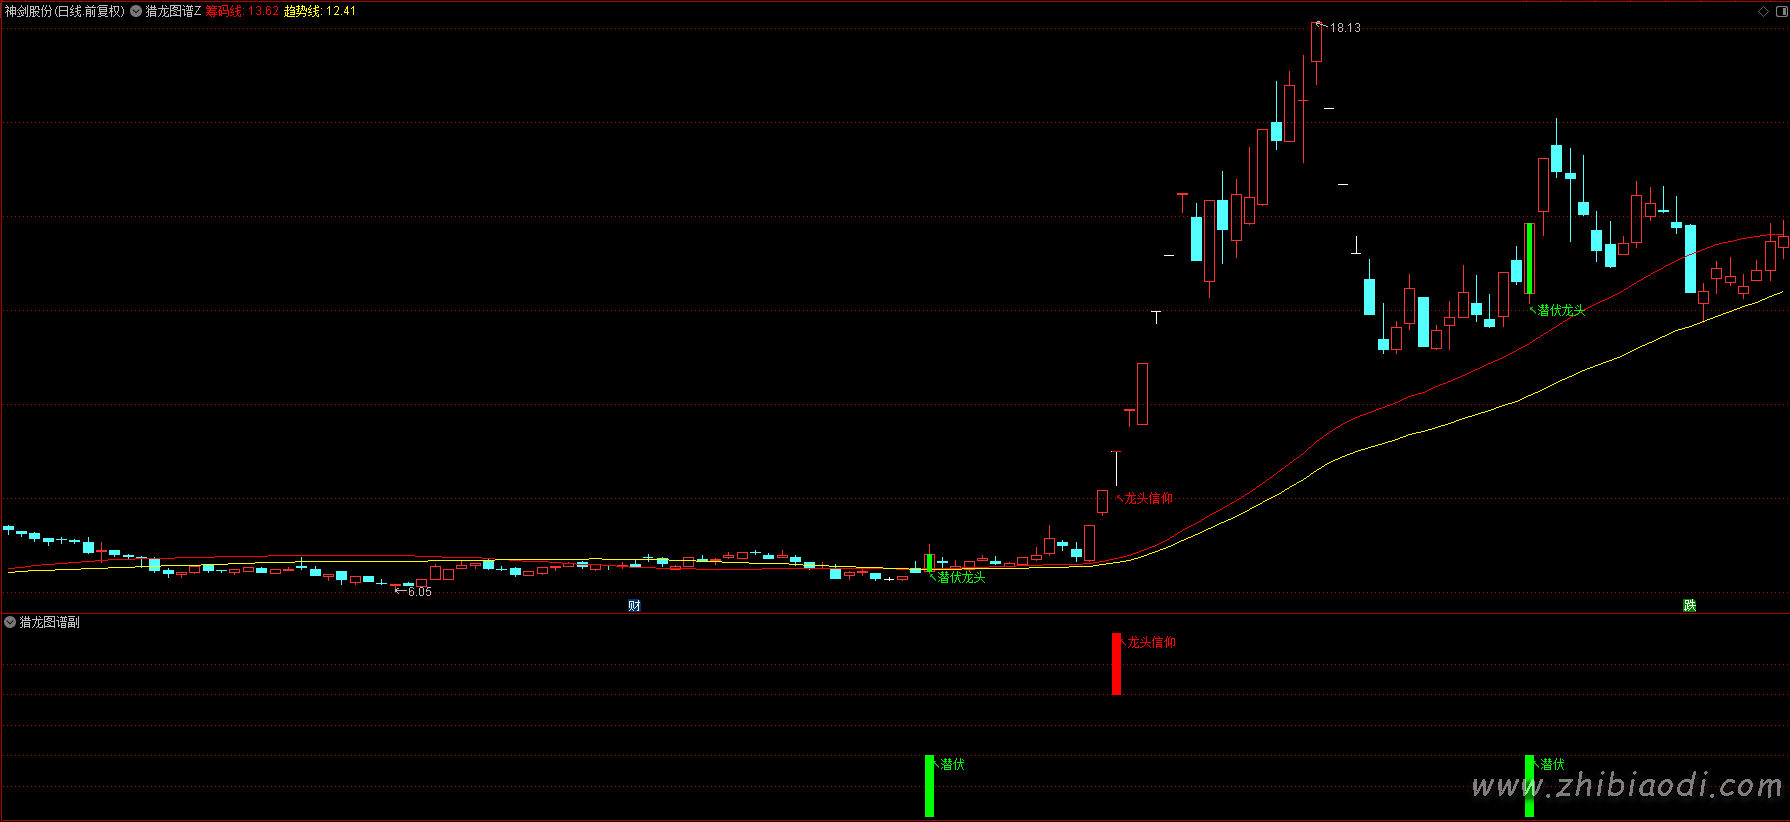Click the 神剑股份 (日线.前复权) title
The width and height of the screenshot is (1790, 822).
64,11
